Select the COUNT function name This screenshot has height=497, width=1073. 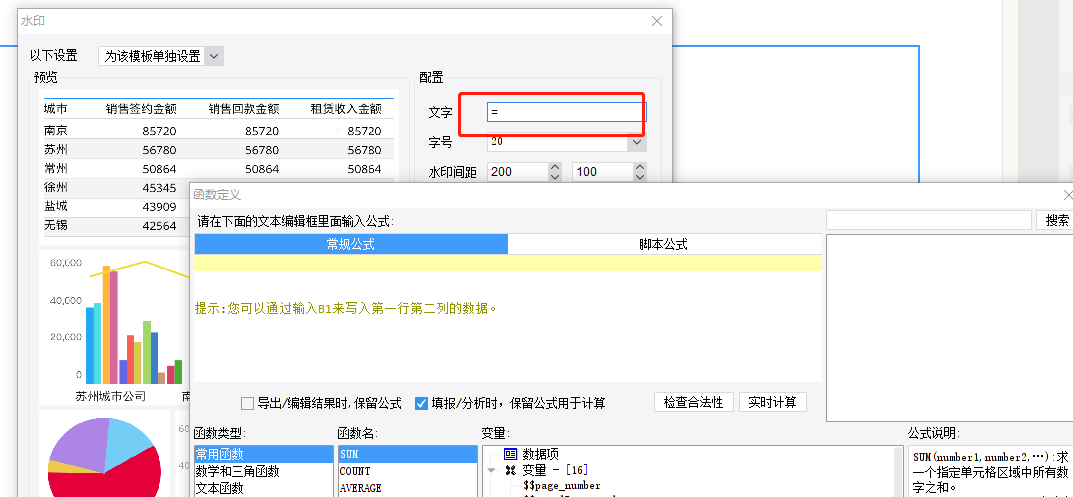408,472
